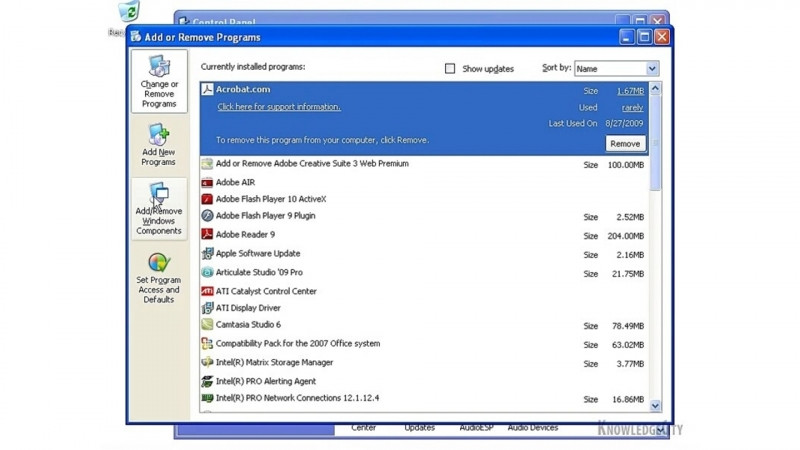Viewport: 800px width, 450px height.
Task: Enable the Show updates checkbox
Action: [x=449, y=68]
